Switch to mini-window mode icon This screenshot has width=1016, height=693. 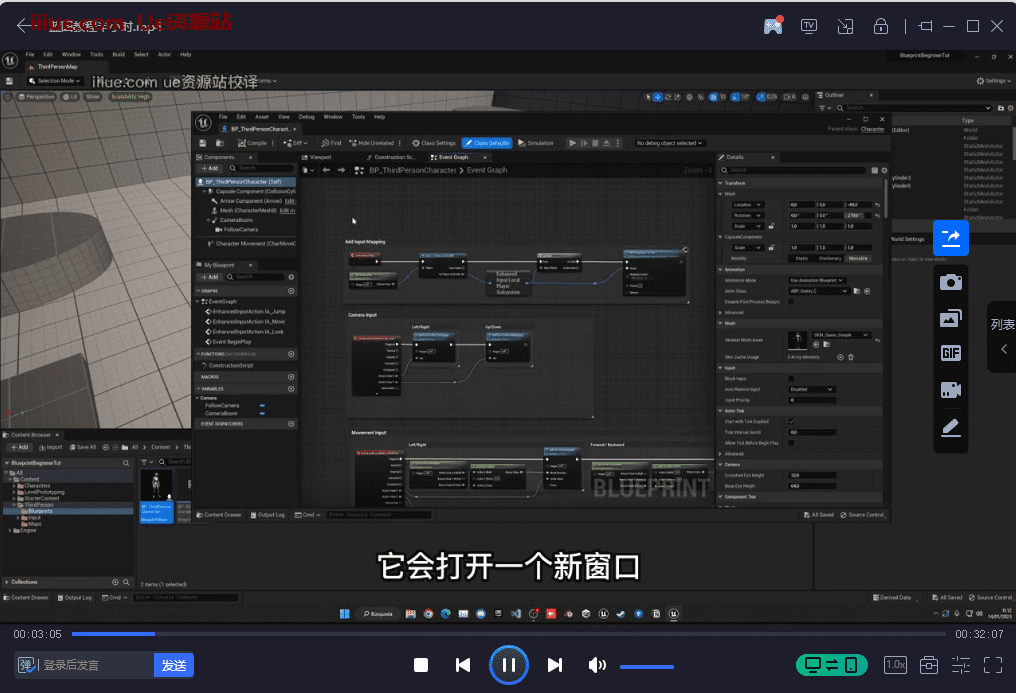click(x=845, y=26)
